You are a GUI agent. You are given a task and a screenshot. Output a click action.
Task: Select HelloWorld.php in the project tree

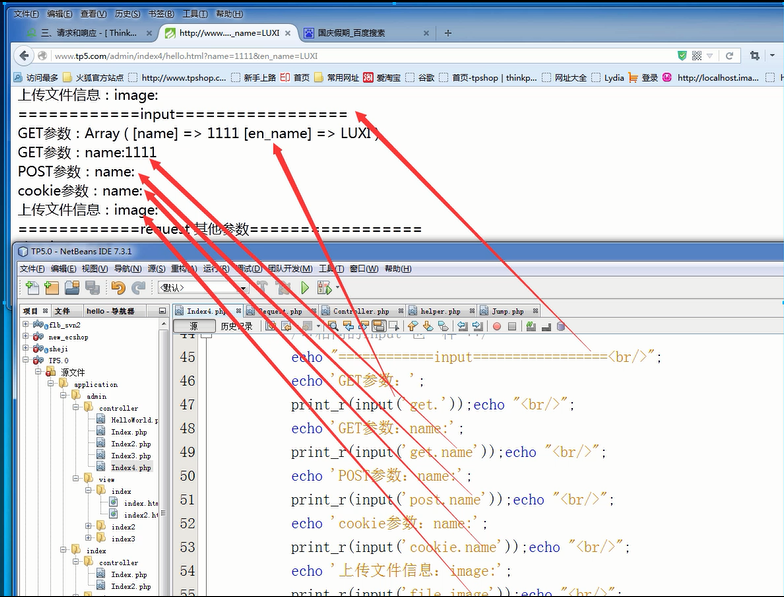coord(134,420)
